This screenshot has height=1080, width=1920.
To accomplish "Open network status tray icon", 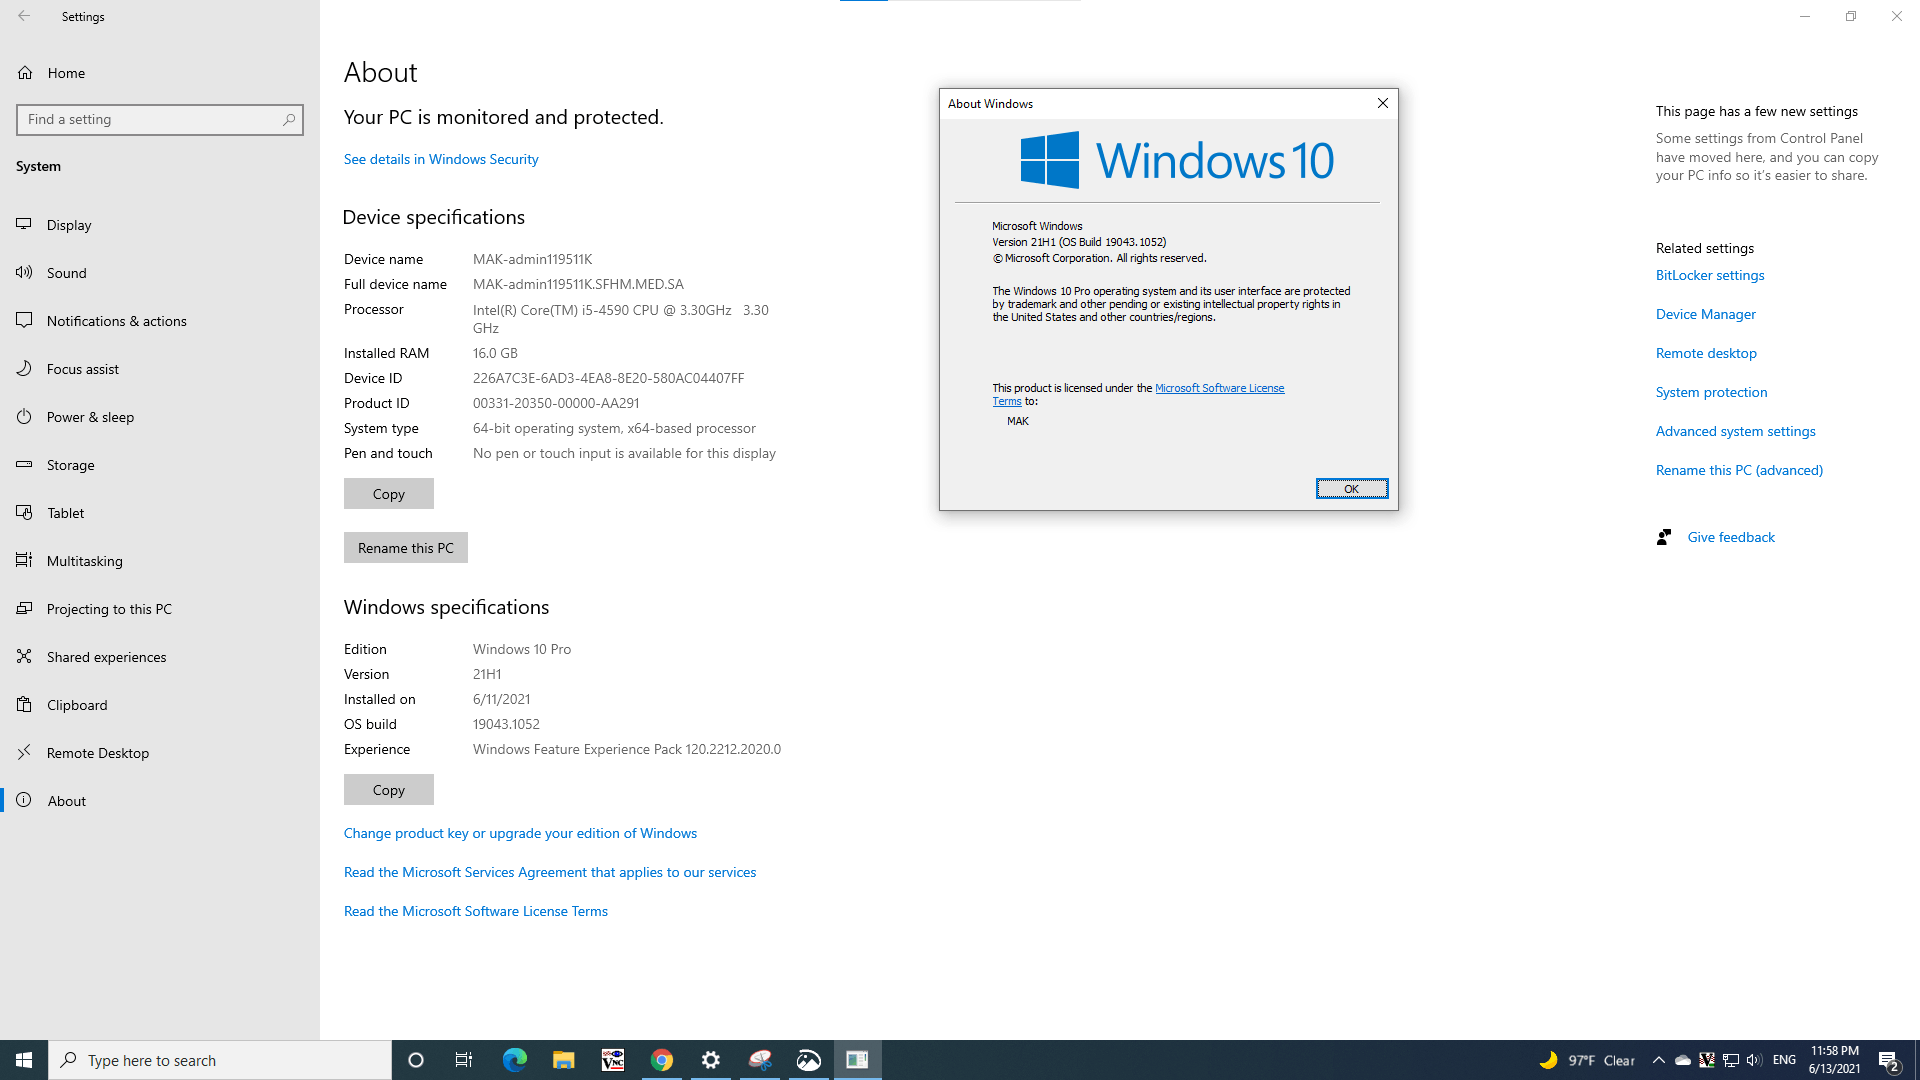I will pyautogui.click(x=1731, y=1060).
